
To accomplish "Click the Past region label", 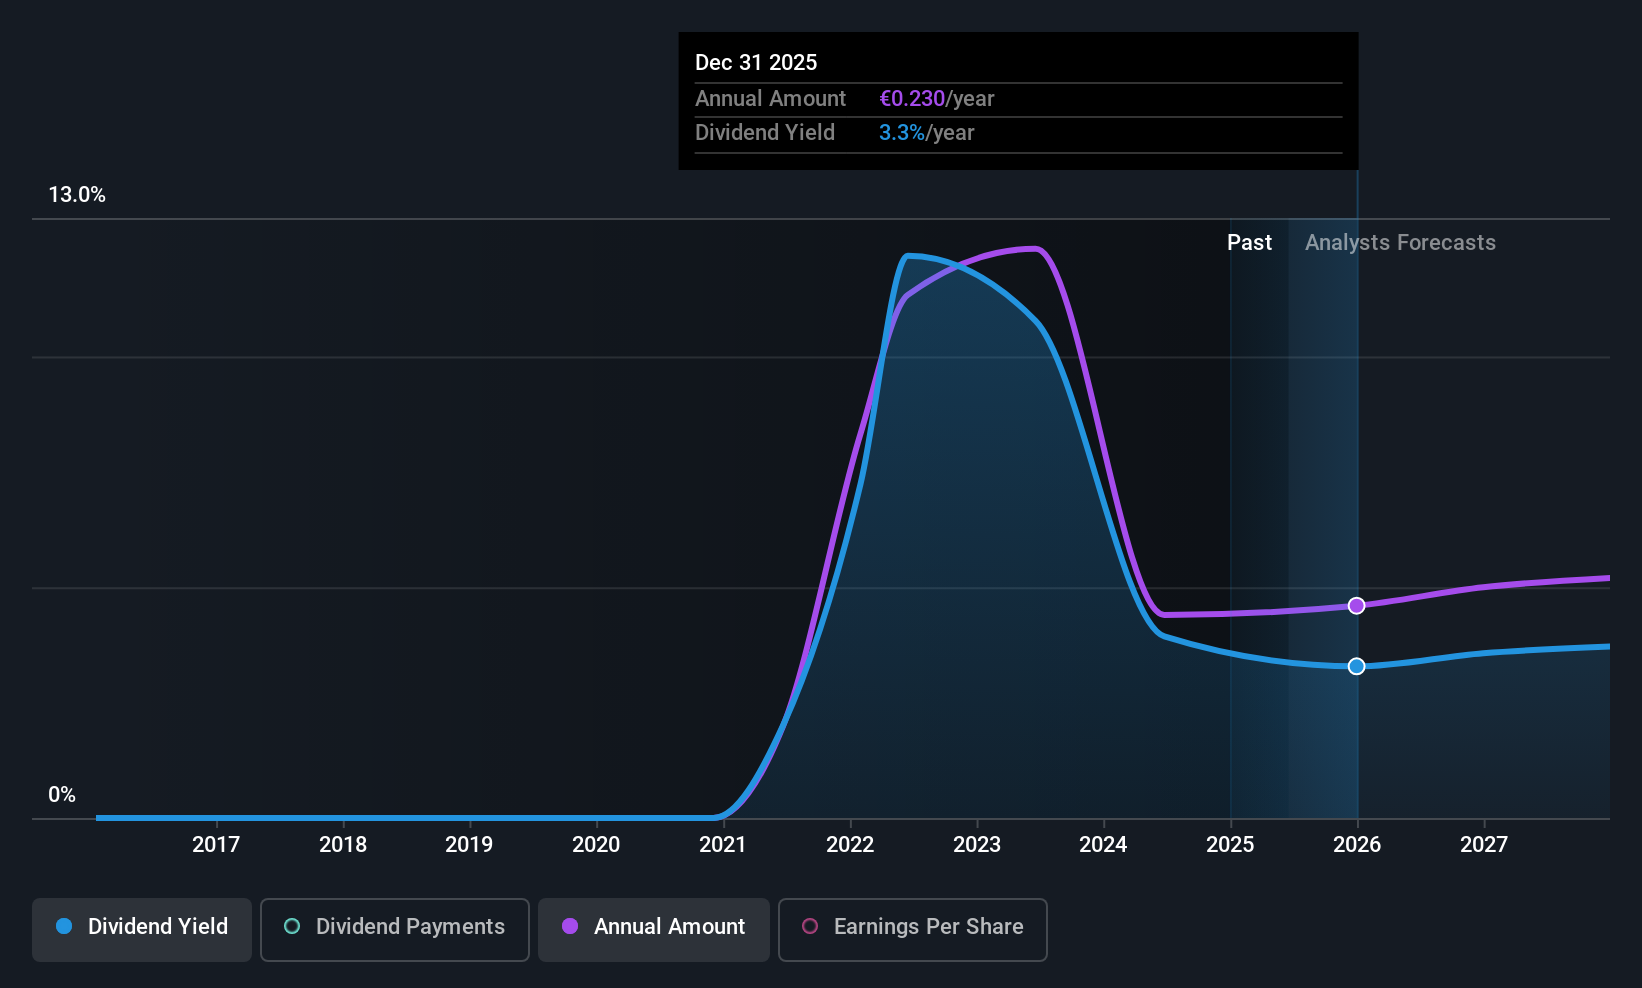I will click(x=1249, y=242).
